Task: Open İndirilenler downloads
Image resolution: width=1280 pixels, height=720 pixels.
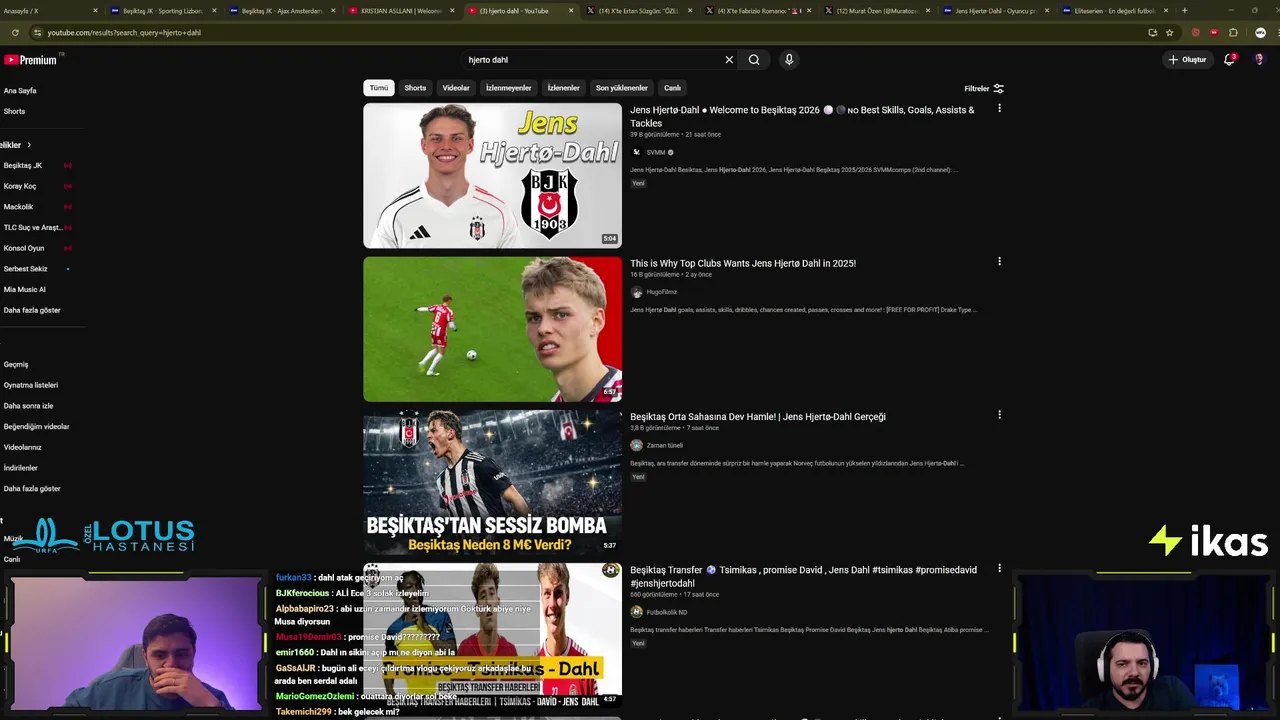Action: [x=21, y=468]
